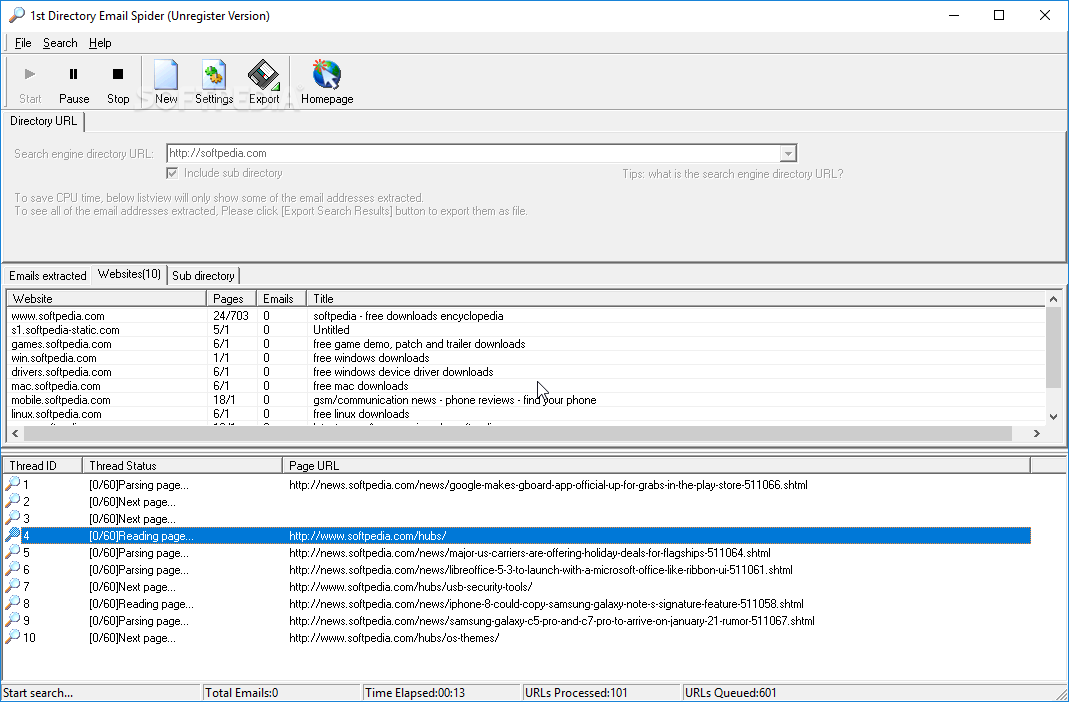Click the 24/703 pages cell
The height and width of the screenshot is (702, 1069).
[230, 316]
